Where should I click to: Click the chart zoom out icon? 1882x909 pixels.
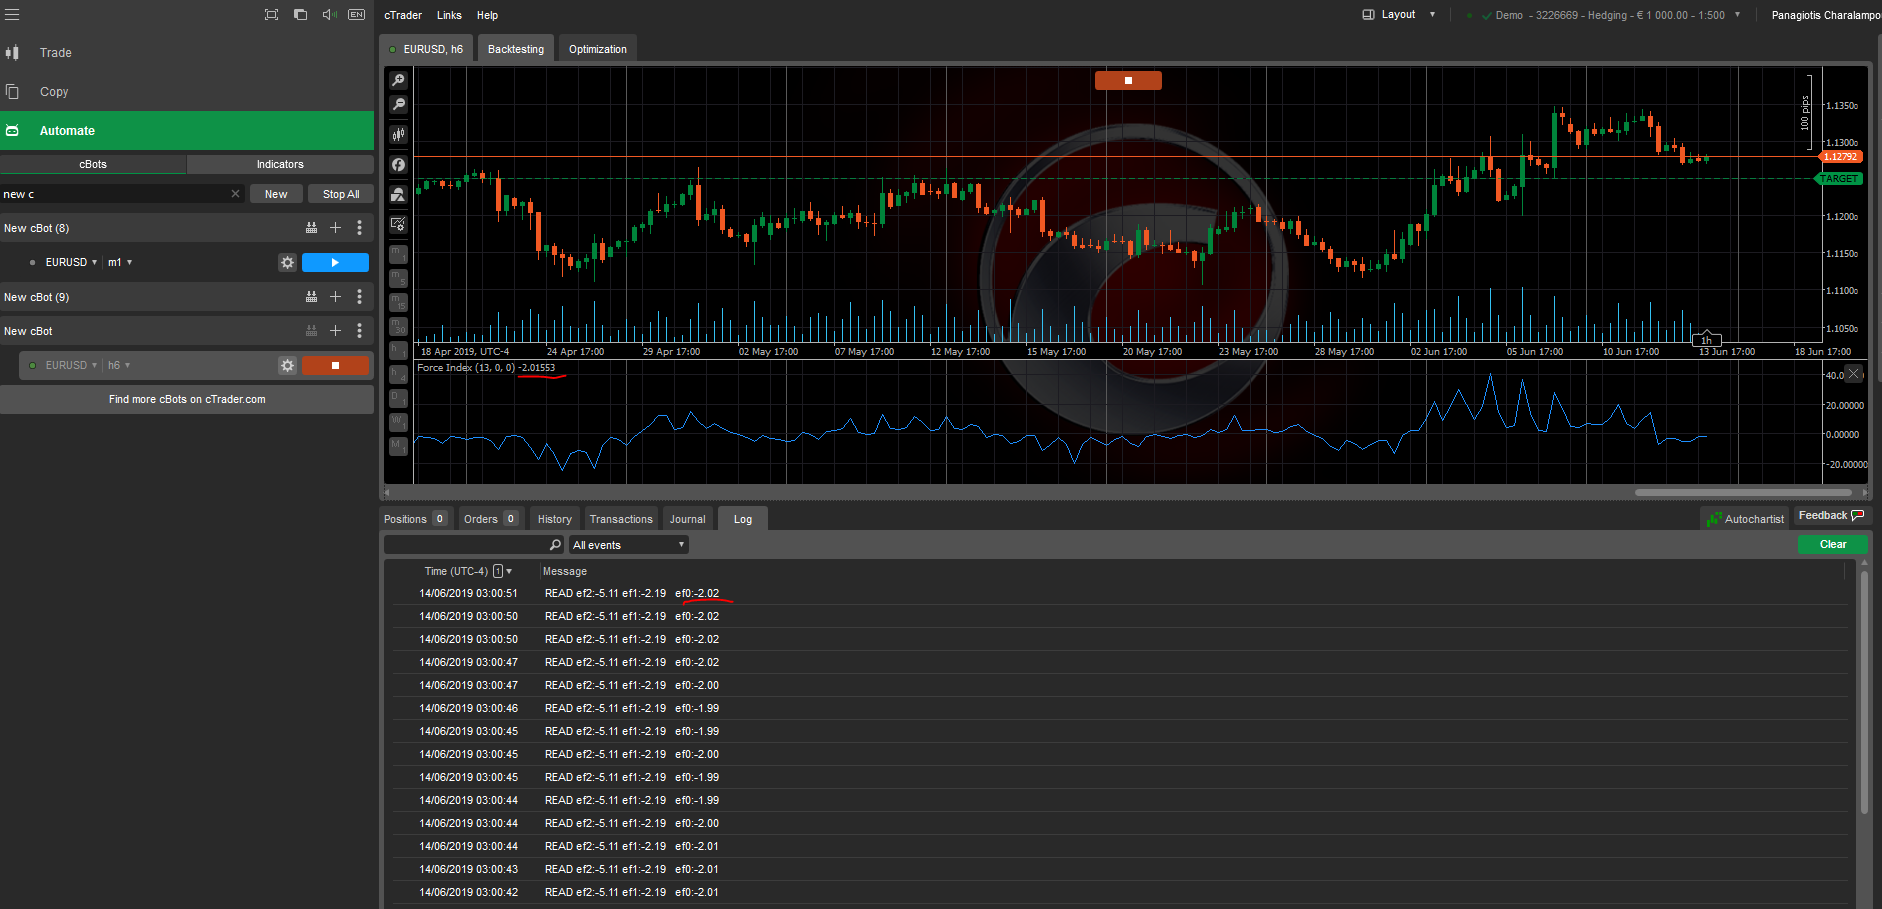(x=398, y=104)
